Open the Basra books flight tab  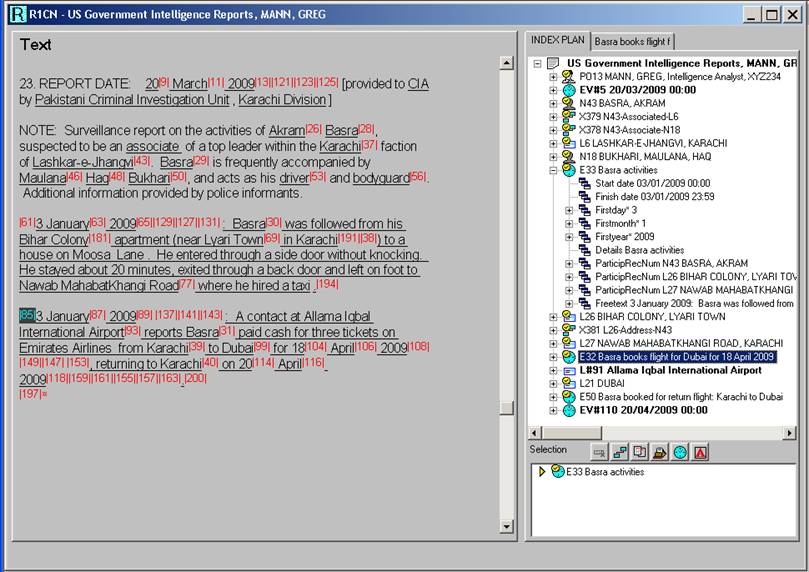click(x=632, y=41)
